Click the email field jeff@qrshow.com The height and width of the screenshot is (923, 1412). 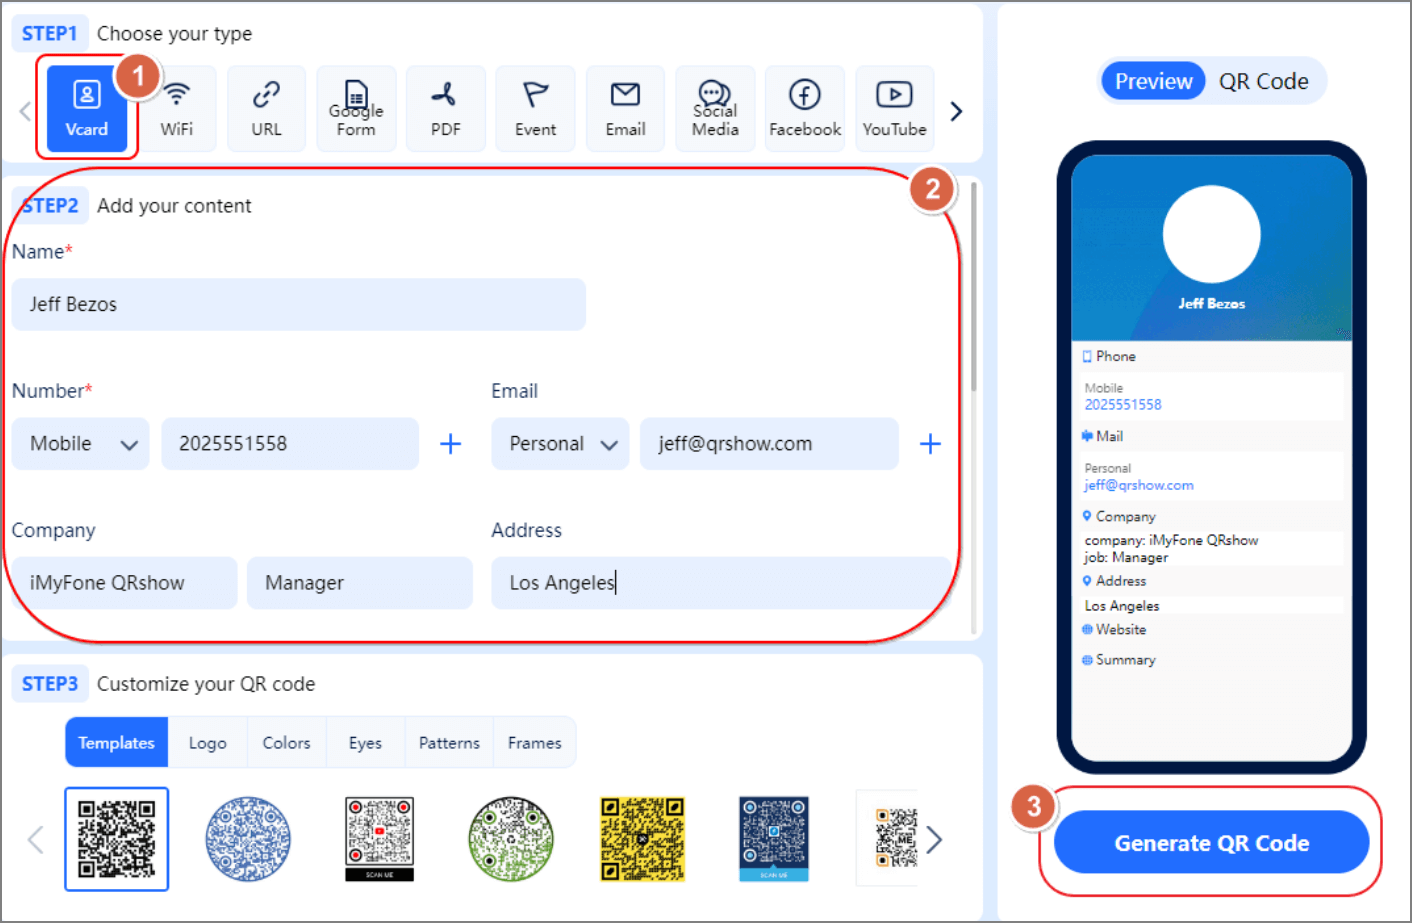pos(769,444)
